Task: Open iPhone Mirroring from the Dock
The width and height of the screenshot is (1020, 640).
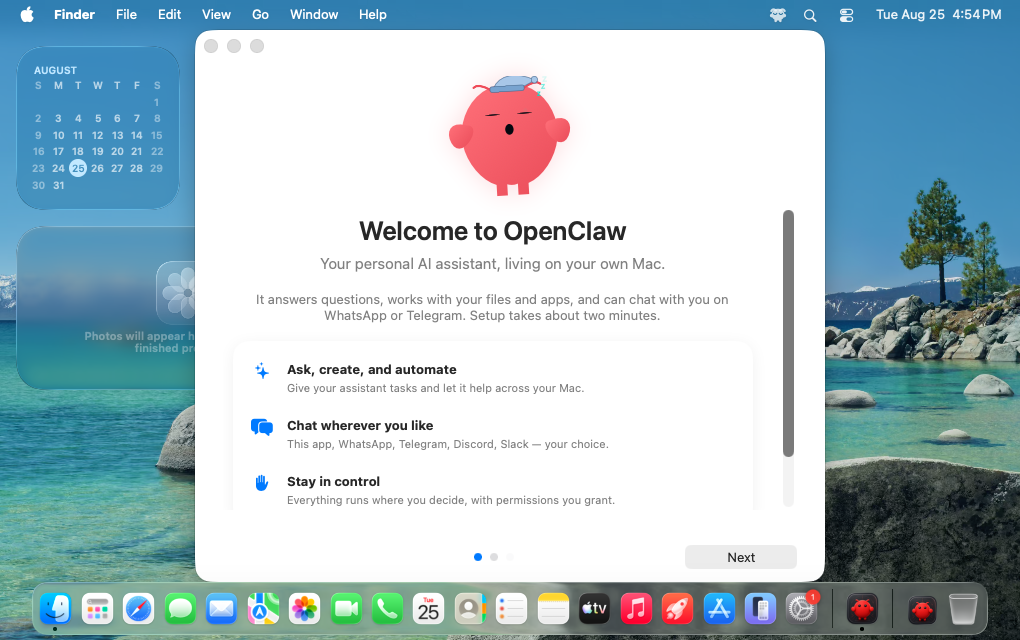Action: [760, 609]
